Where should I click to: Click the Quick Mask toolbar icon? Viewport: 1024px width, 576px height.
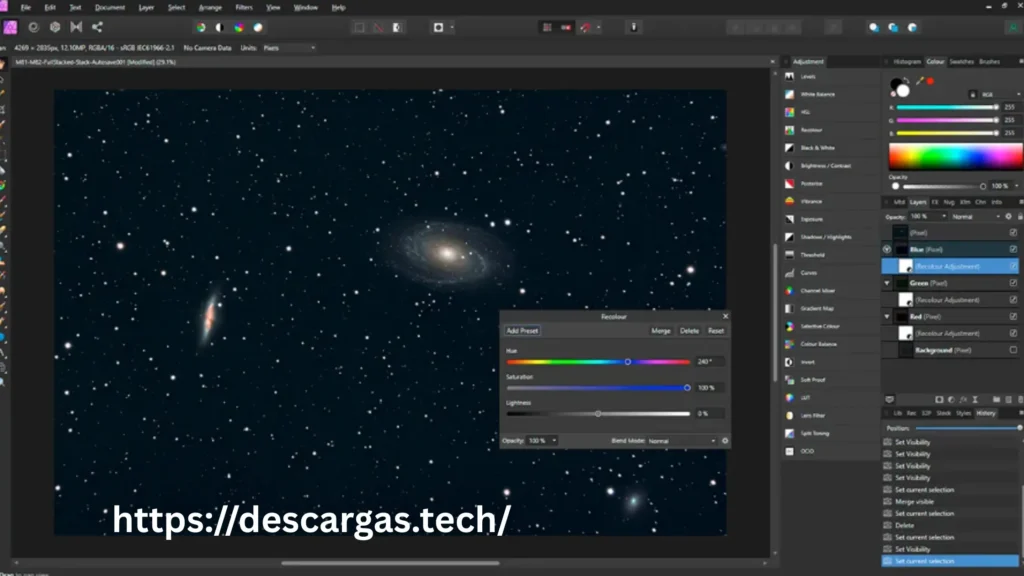[438, 27]
